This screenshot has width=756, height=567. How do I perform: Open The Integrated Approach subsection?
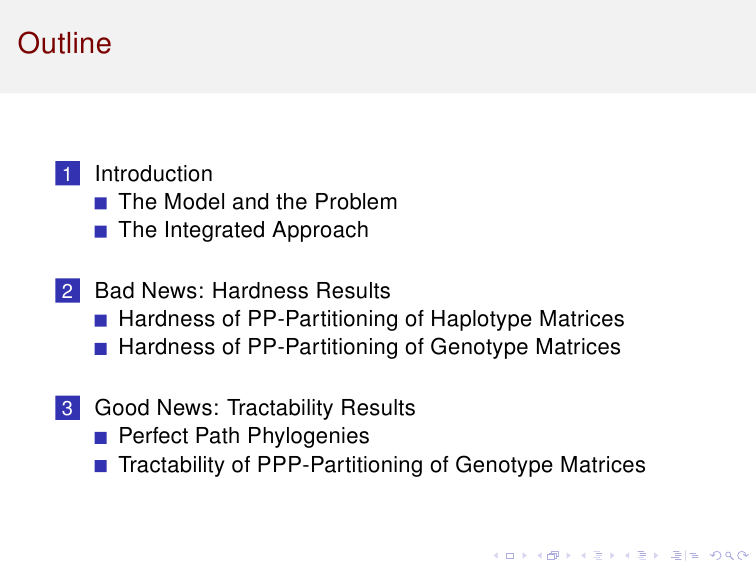243,230
